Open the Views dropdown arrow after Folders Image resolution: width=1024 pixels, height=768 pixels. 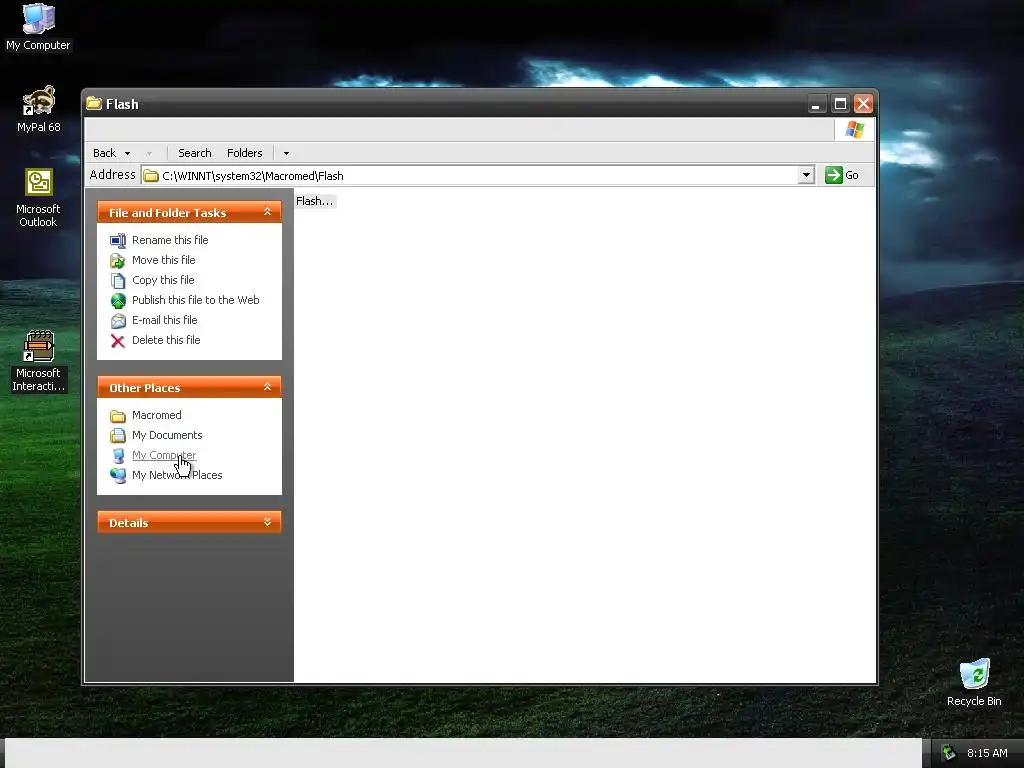pyautogui.click(x=286, y=153)
